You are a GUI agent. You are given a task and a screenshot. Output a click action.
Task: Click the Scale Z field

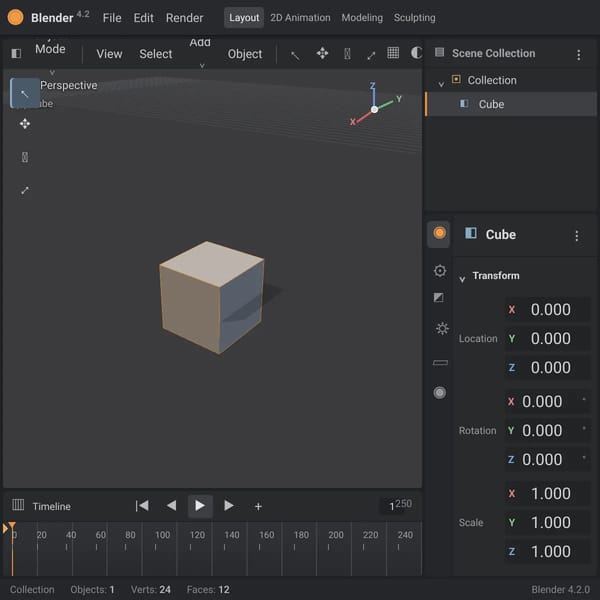tap(547, 551)
